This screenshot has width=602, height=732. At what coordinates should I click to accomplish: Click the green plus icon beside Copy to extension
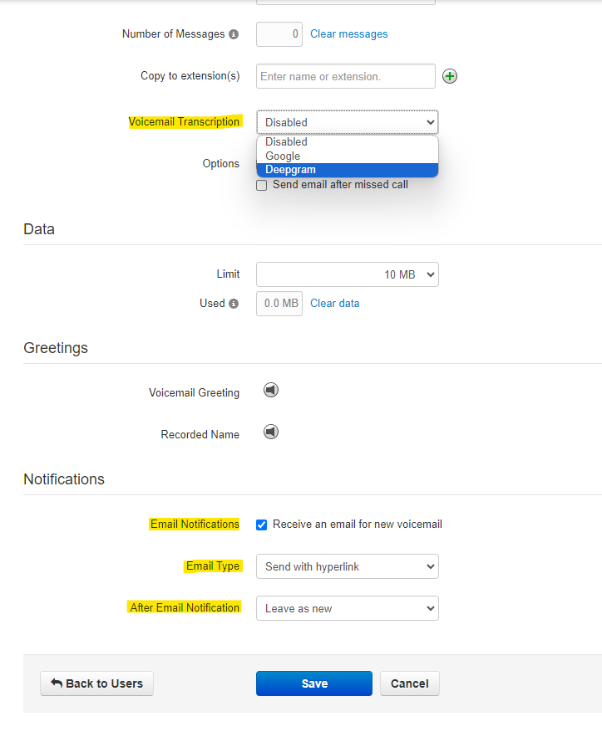point(449,76)
